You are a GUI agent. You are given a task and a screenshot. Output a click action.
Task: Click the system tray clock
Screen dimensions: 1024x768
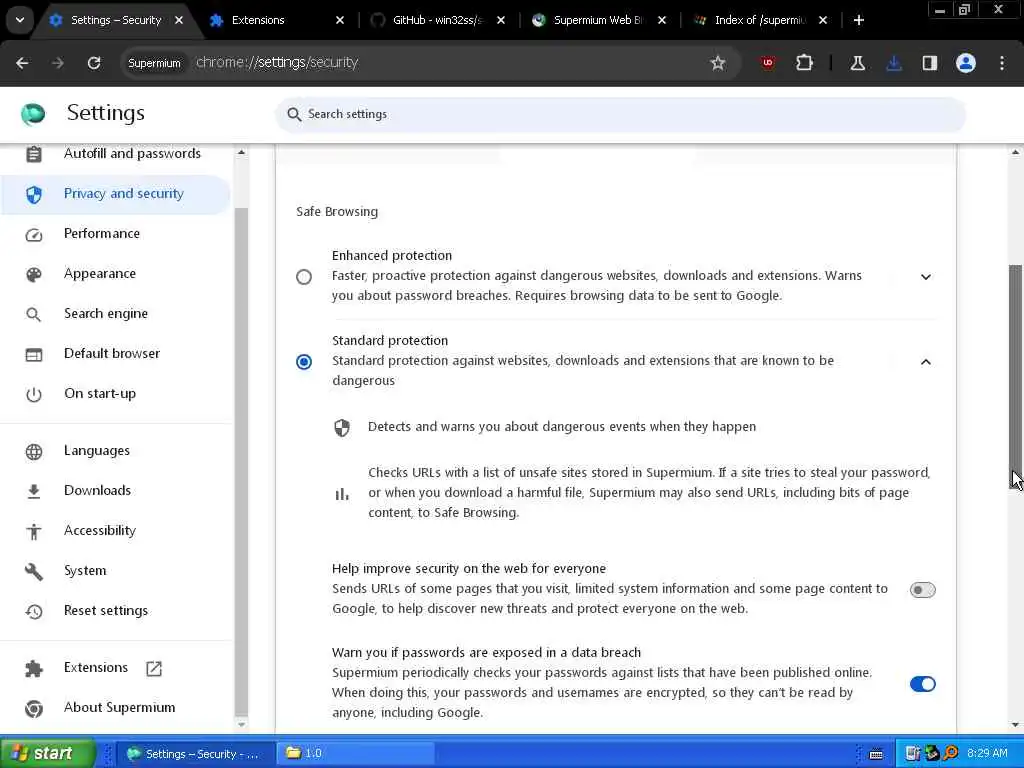987,754
